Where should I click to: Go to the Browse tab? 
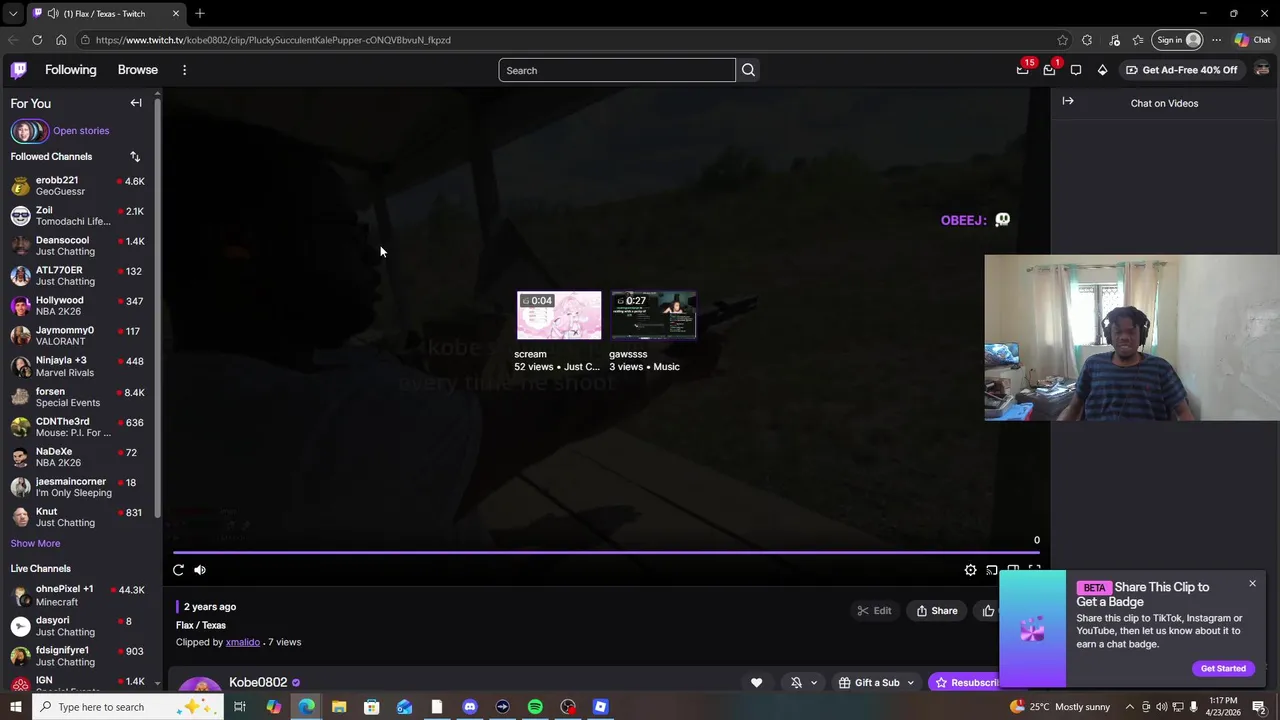(x=138, y=70)
